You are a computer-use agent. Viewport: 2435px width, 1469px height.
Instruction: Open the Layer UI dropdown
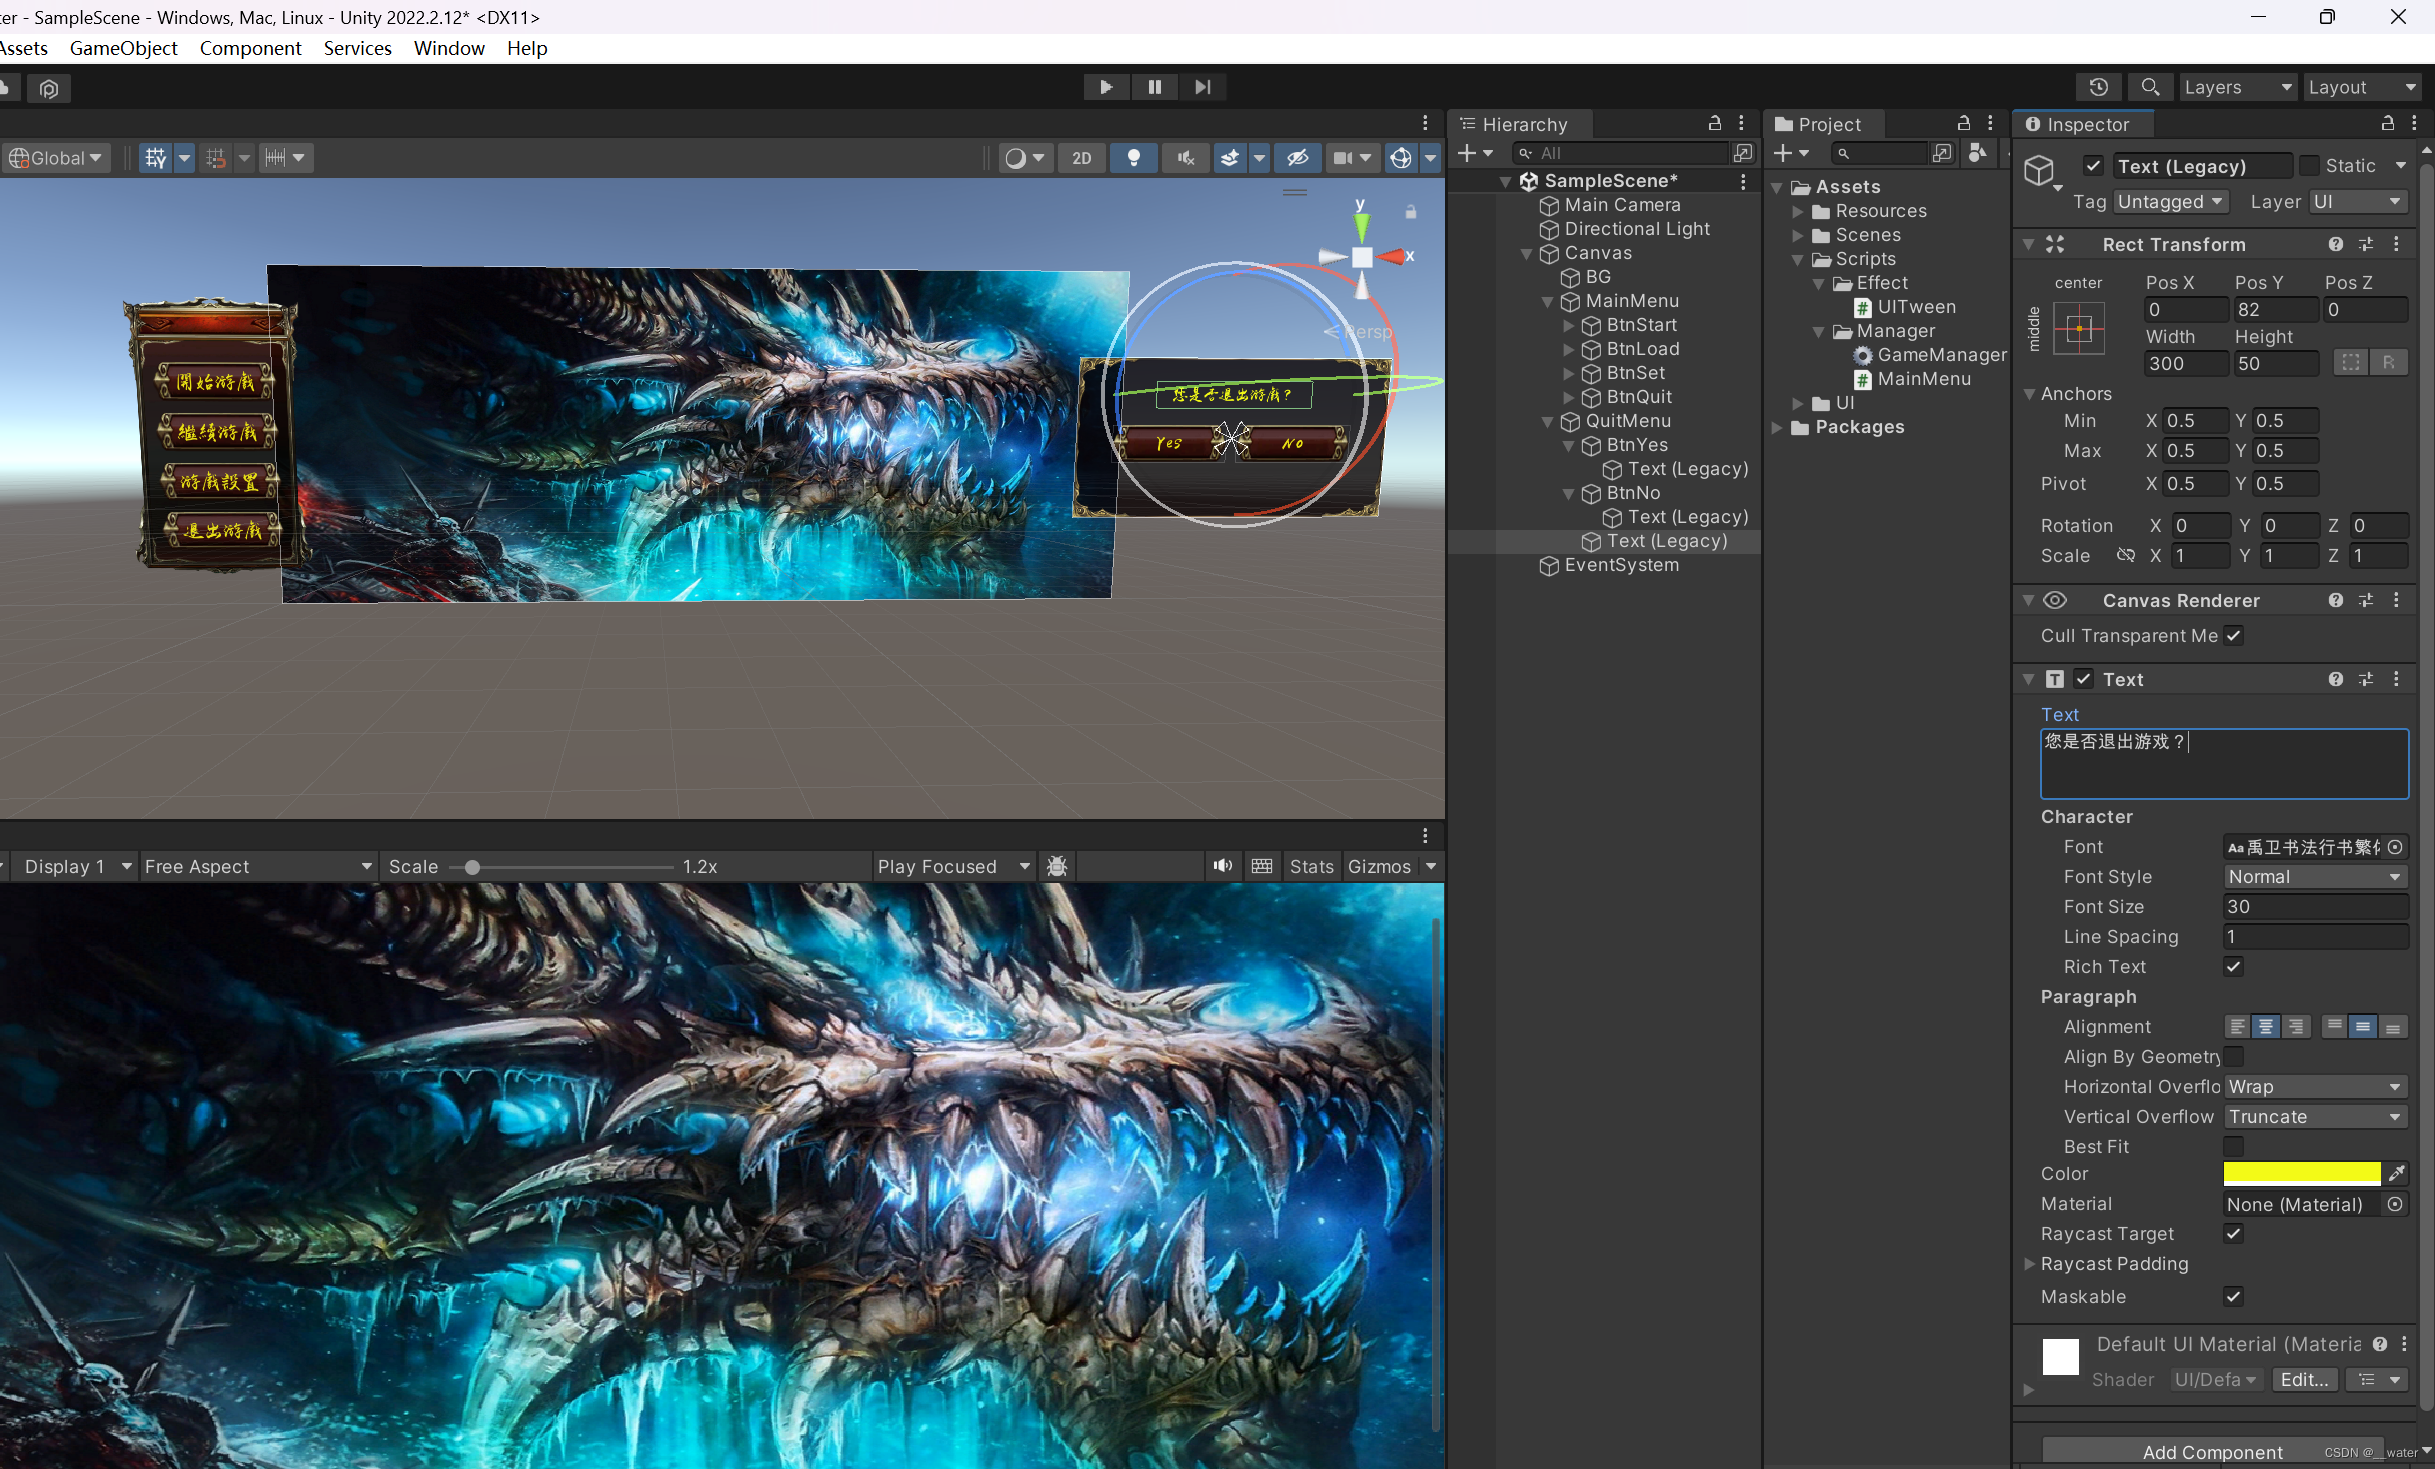[2356, 202]
